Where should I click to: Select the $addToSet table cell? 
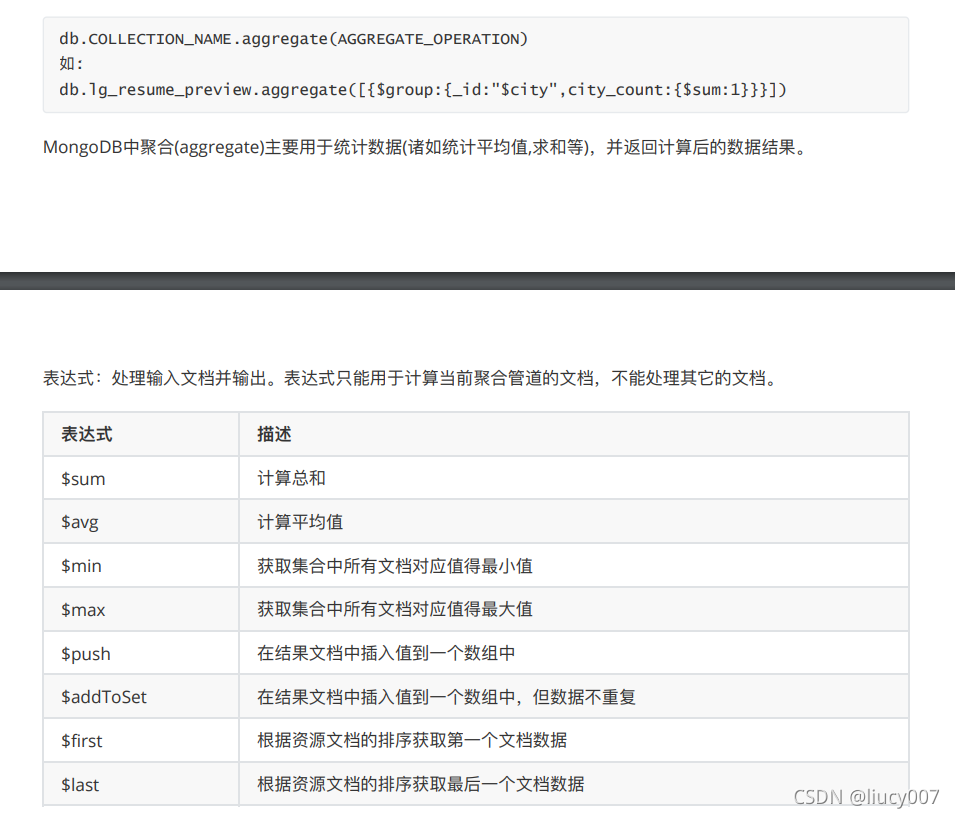tap(141, 697)
